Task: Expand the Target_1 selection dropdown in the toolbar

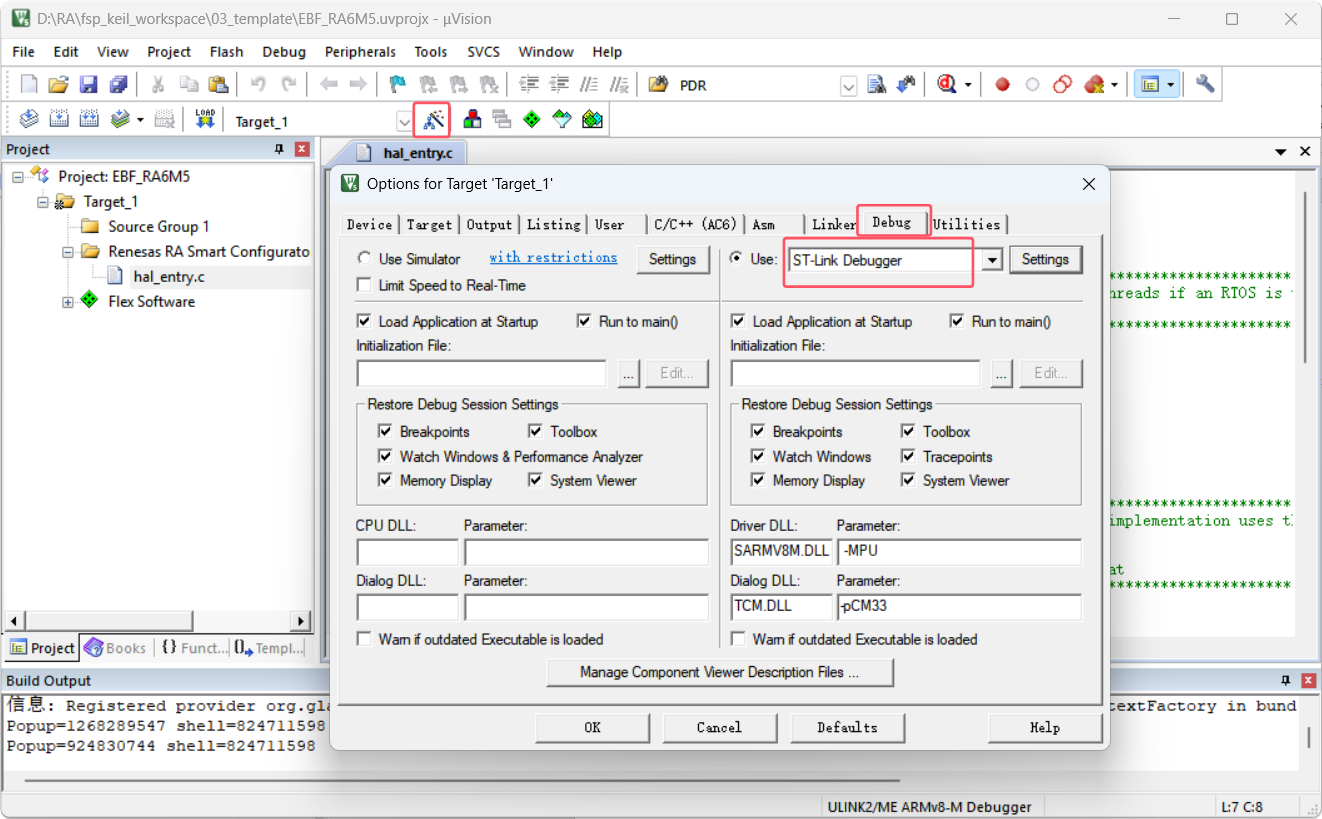Action: pyautogui.click(x=404, y=121)
